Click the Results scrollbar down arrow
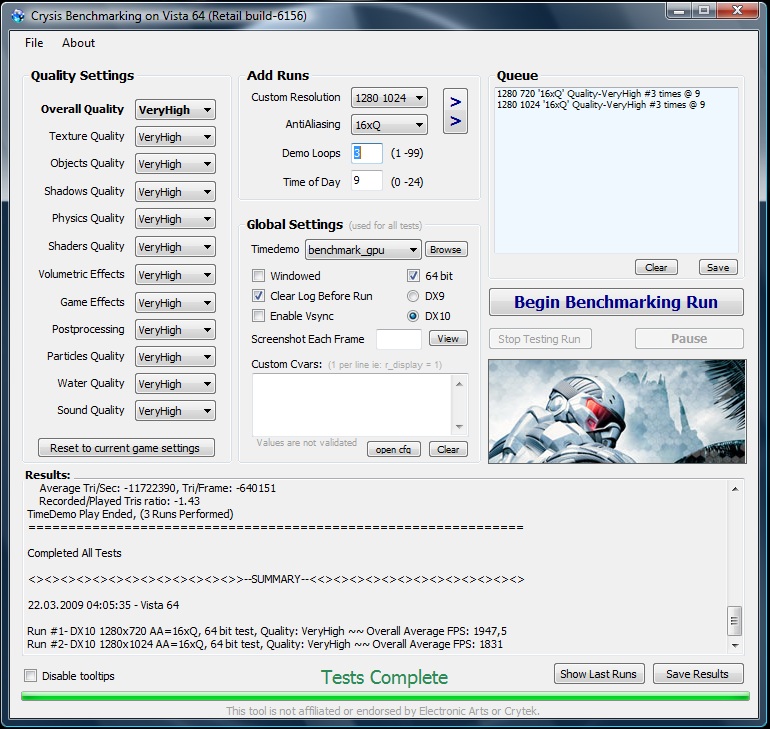Image resolution: width=770 pixels, height=729 pixels. (735, 646)
